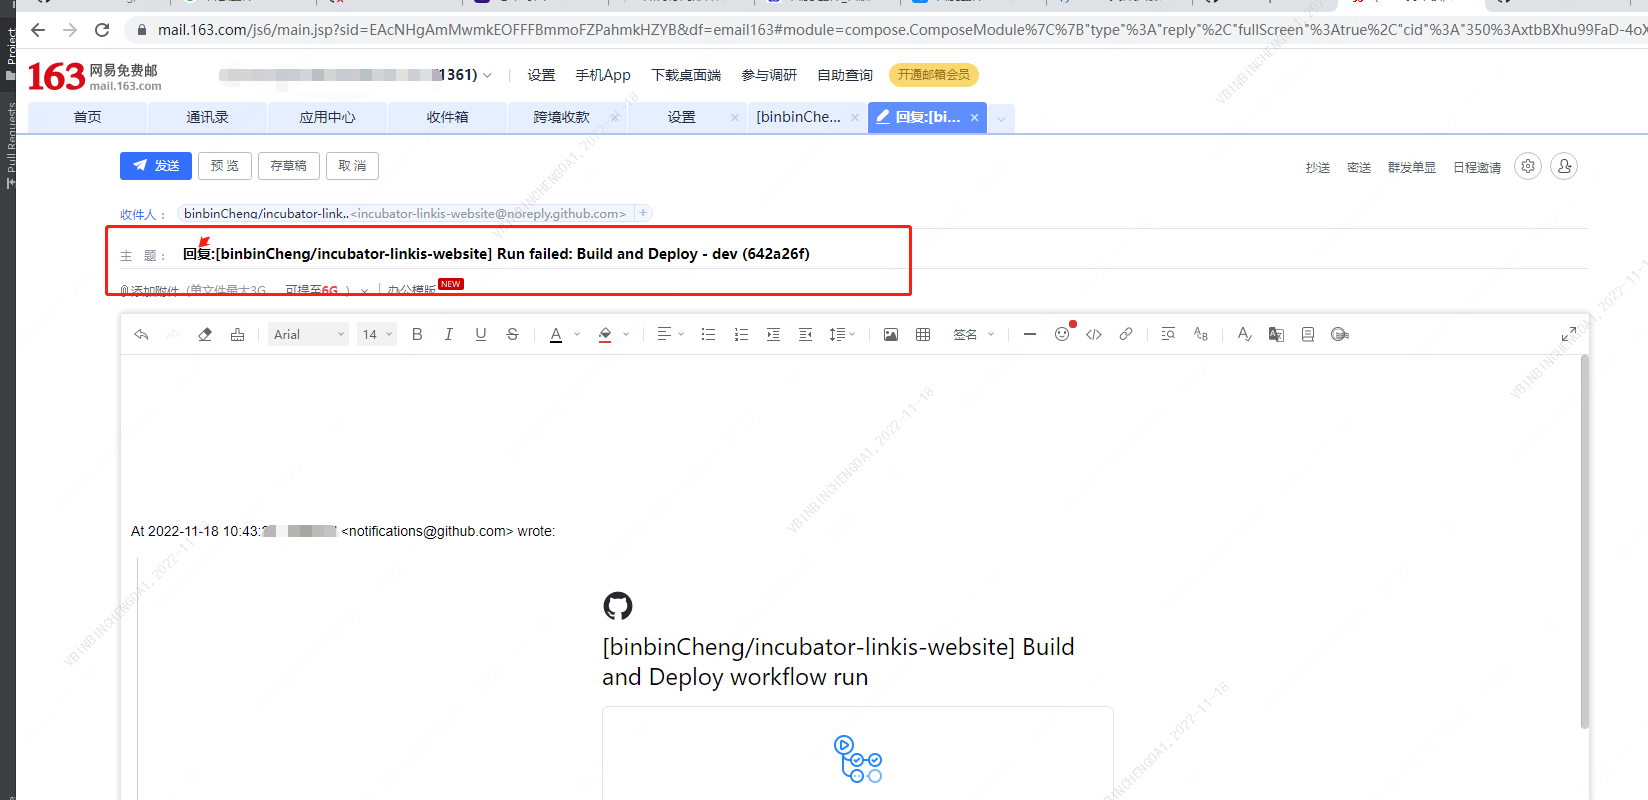Pick font color with the A swatch
This screenshot has width=1648, height=800.
point(556,334)
